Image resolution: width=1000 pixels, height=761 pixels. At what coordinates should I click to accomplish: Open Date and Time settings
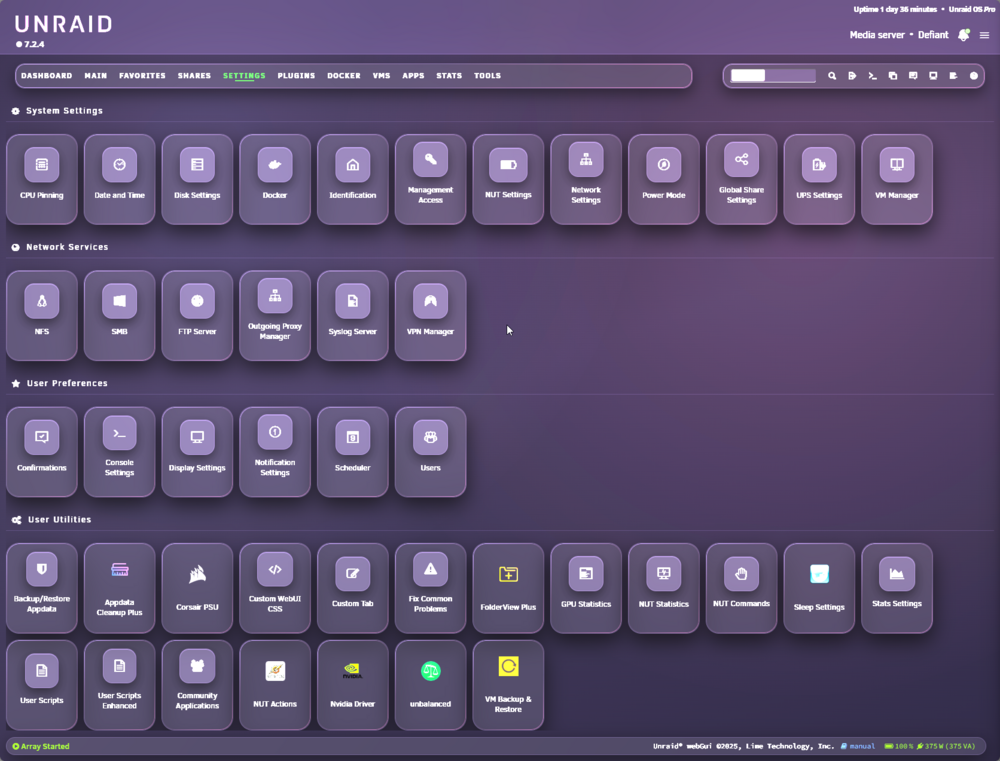[119, 179]
